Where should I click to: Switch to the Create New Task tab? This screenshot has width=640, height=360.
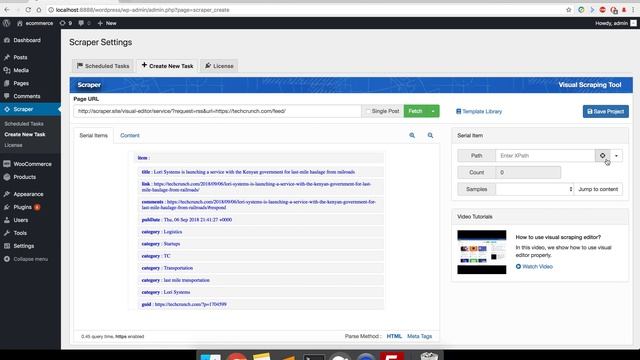[x=167, y=66]
